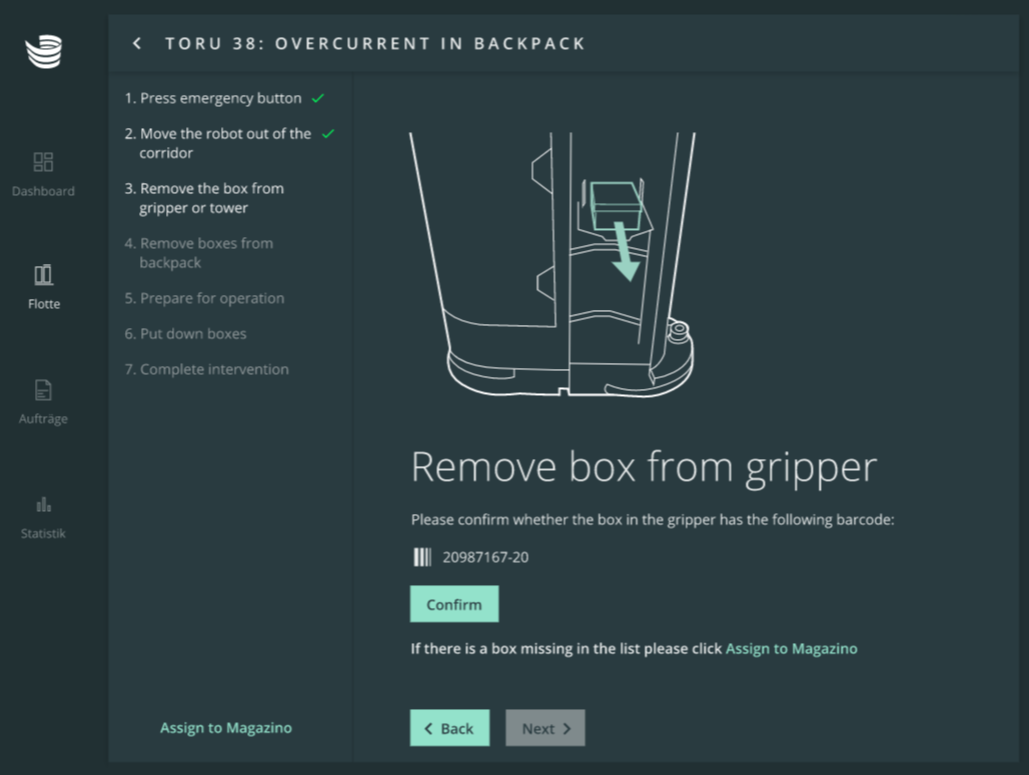Click the inline Assign to Magazino link
This screenshot has height=775, width=1029.
[x=791, y=649]
